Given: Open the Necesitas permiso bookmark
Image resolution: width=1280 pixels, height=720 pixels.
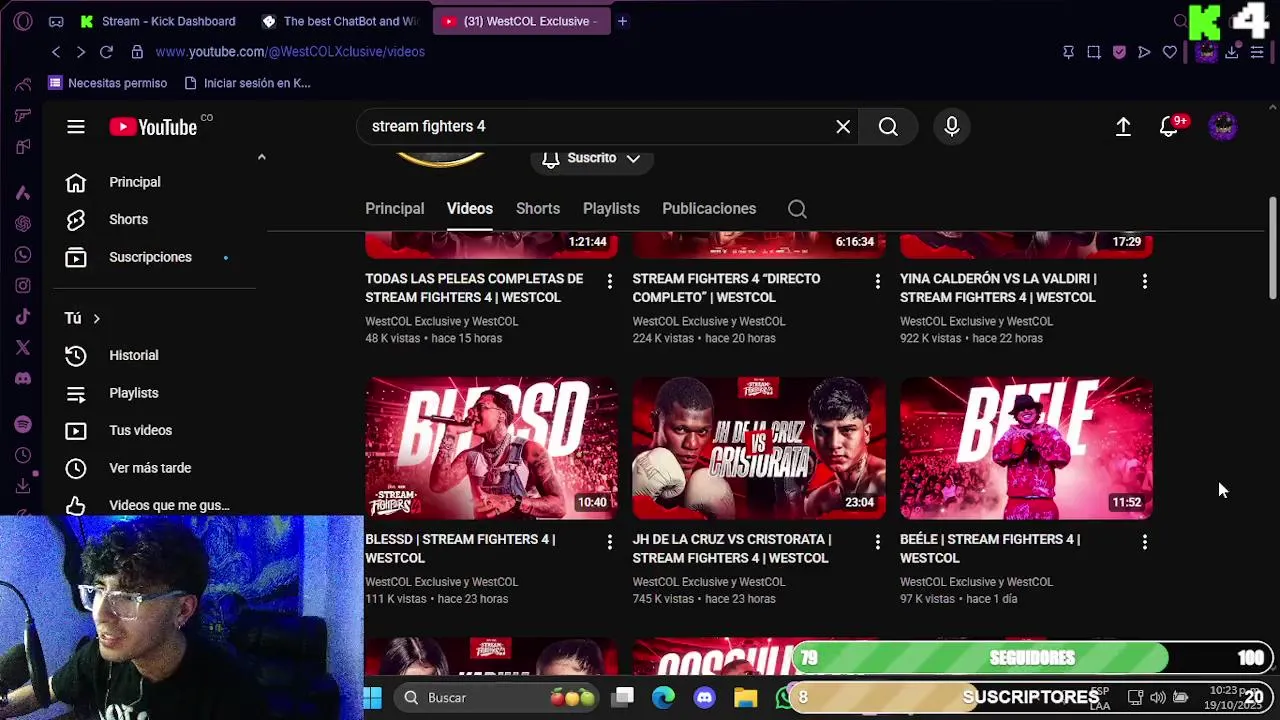Looking at the screenshot, I should tap(108, 83).
